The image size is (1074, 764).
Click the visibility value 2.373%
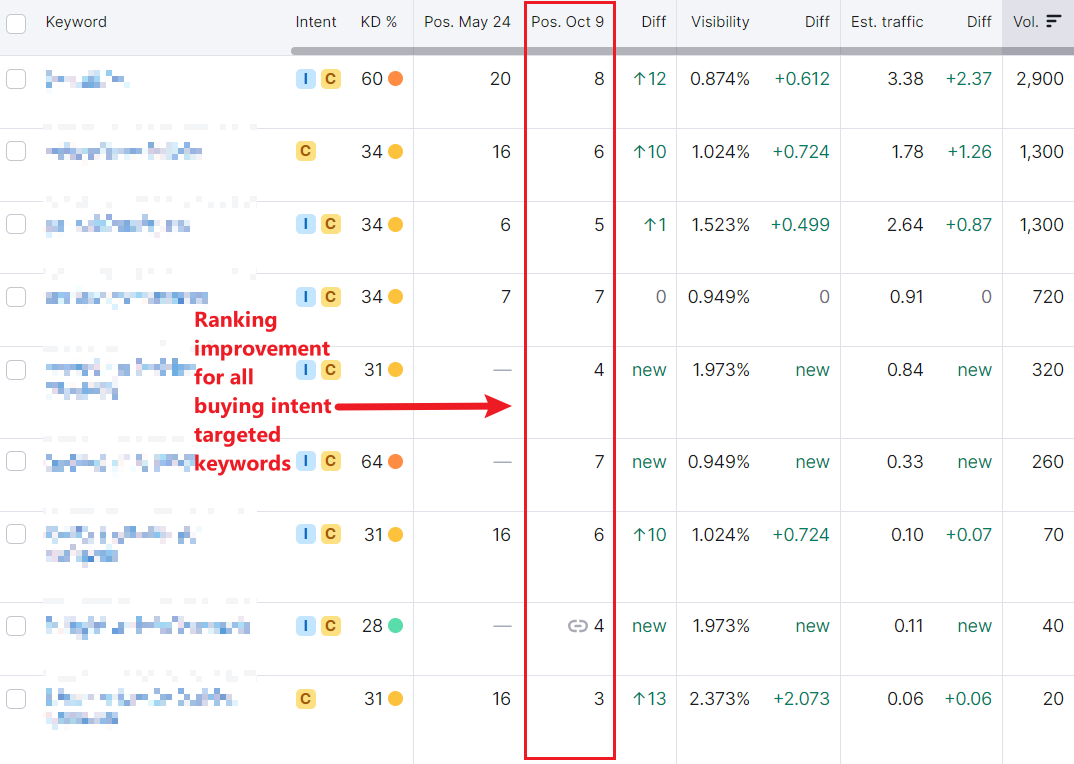click(719, 699)
